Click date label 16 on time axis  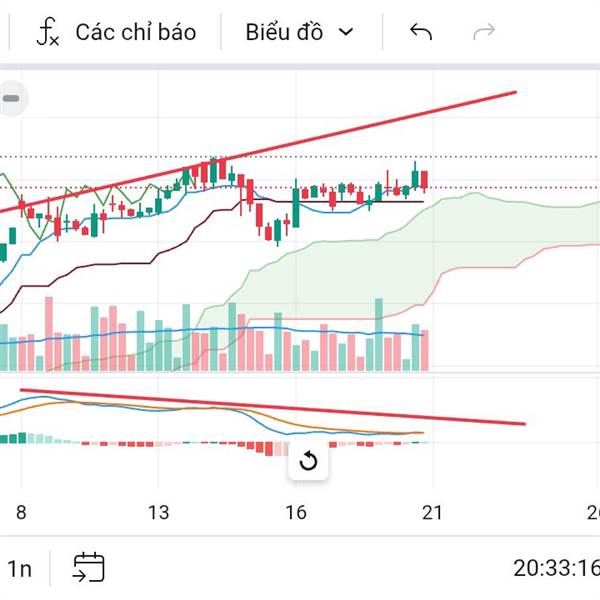[295, 513]
